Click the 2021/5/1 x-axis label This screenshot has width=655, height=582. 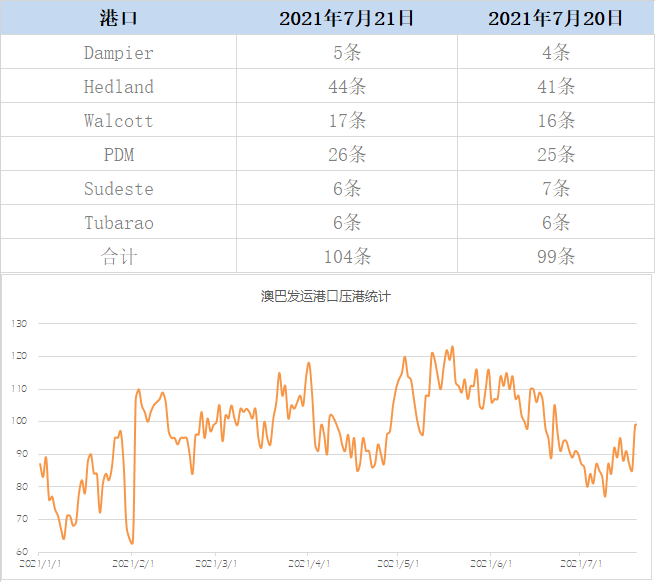398,564
